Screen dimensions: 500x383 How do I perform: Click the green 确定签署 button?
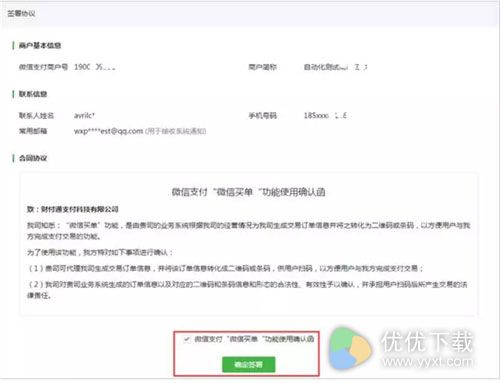click(x=249, y=364)
